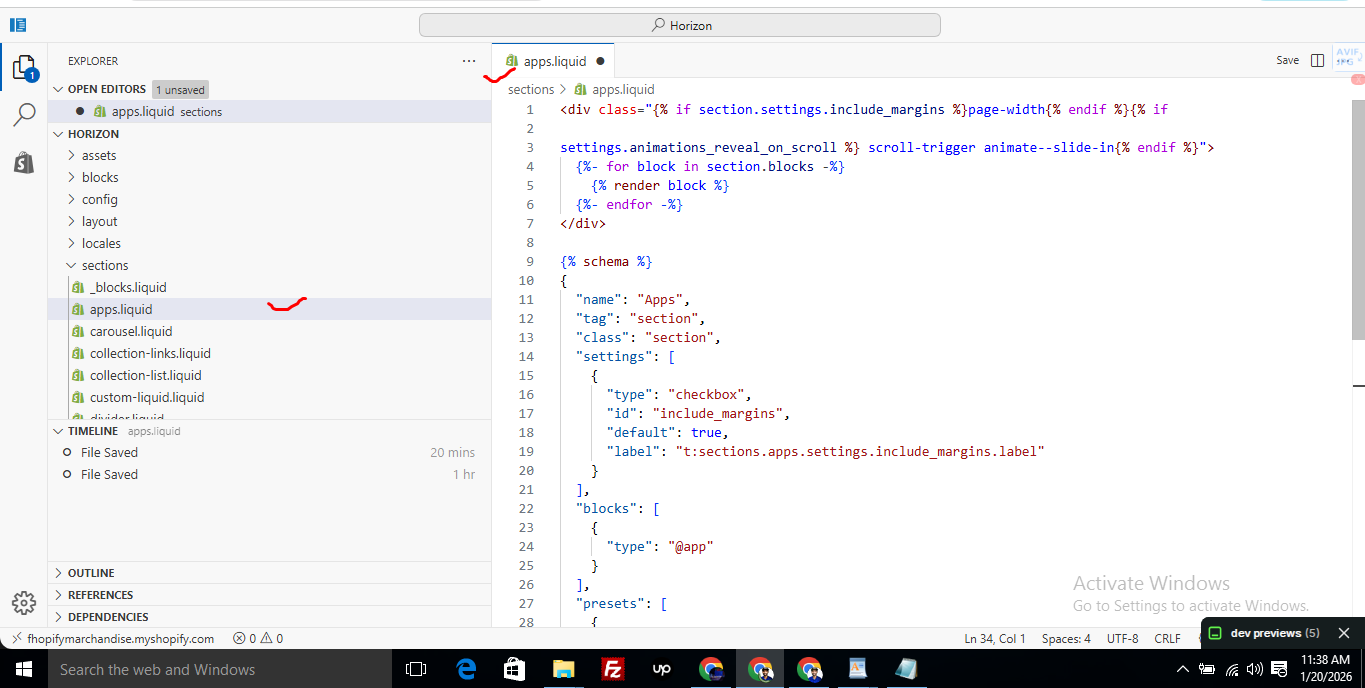This screenshot has height=688, width=1365.
Task: Collapse the Open Editors section
Action: coord(106,89)
